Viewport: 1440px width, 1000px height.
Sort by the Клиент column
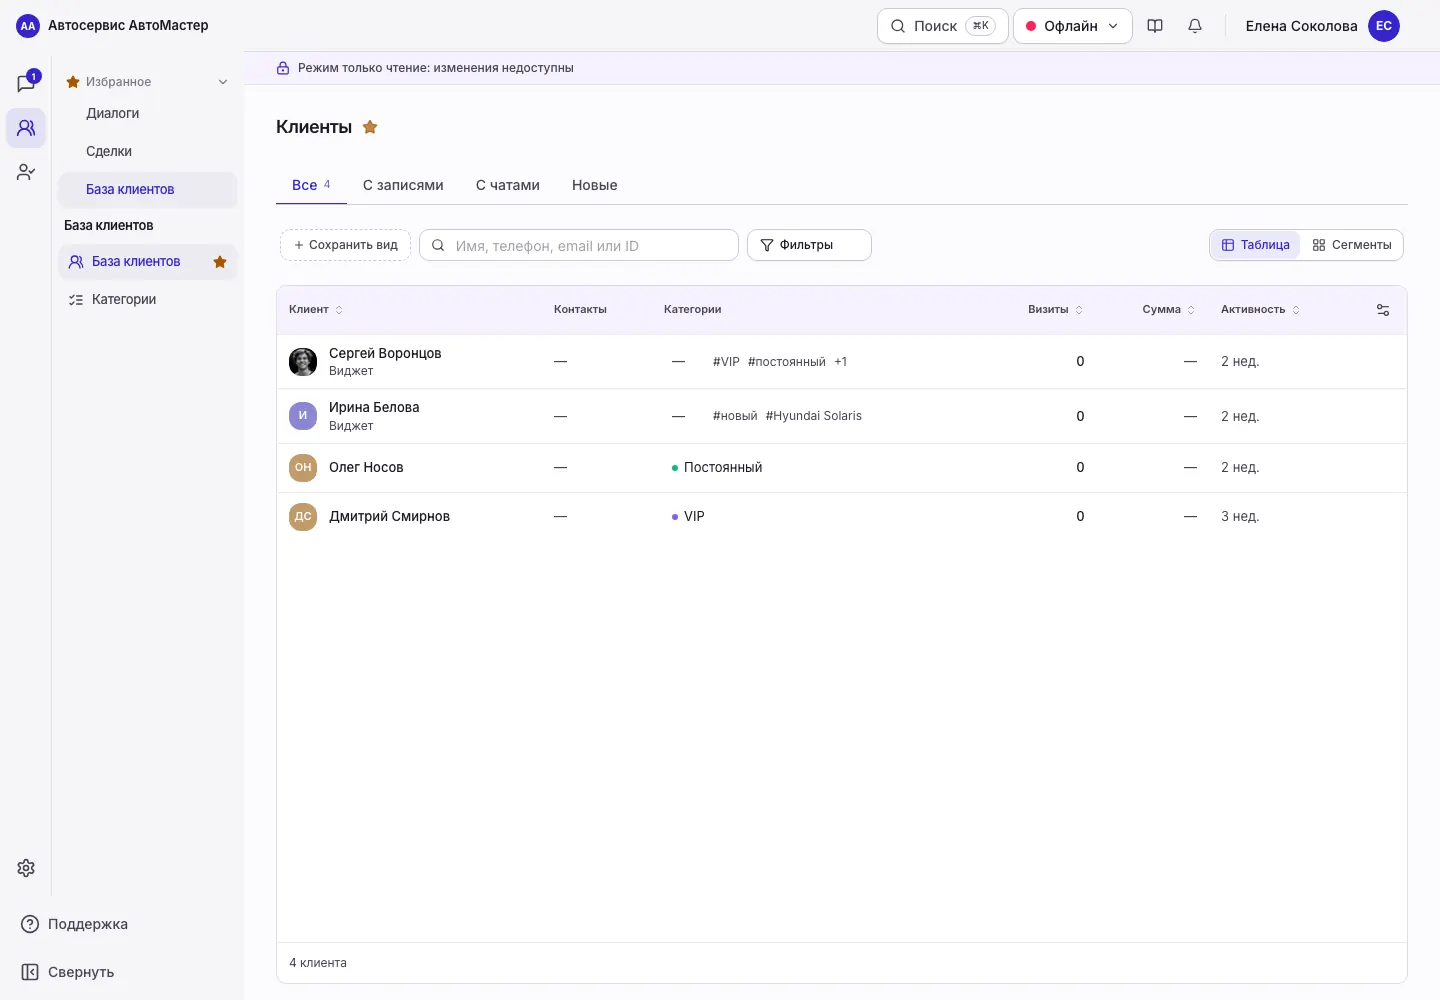316,310
